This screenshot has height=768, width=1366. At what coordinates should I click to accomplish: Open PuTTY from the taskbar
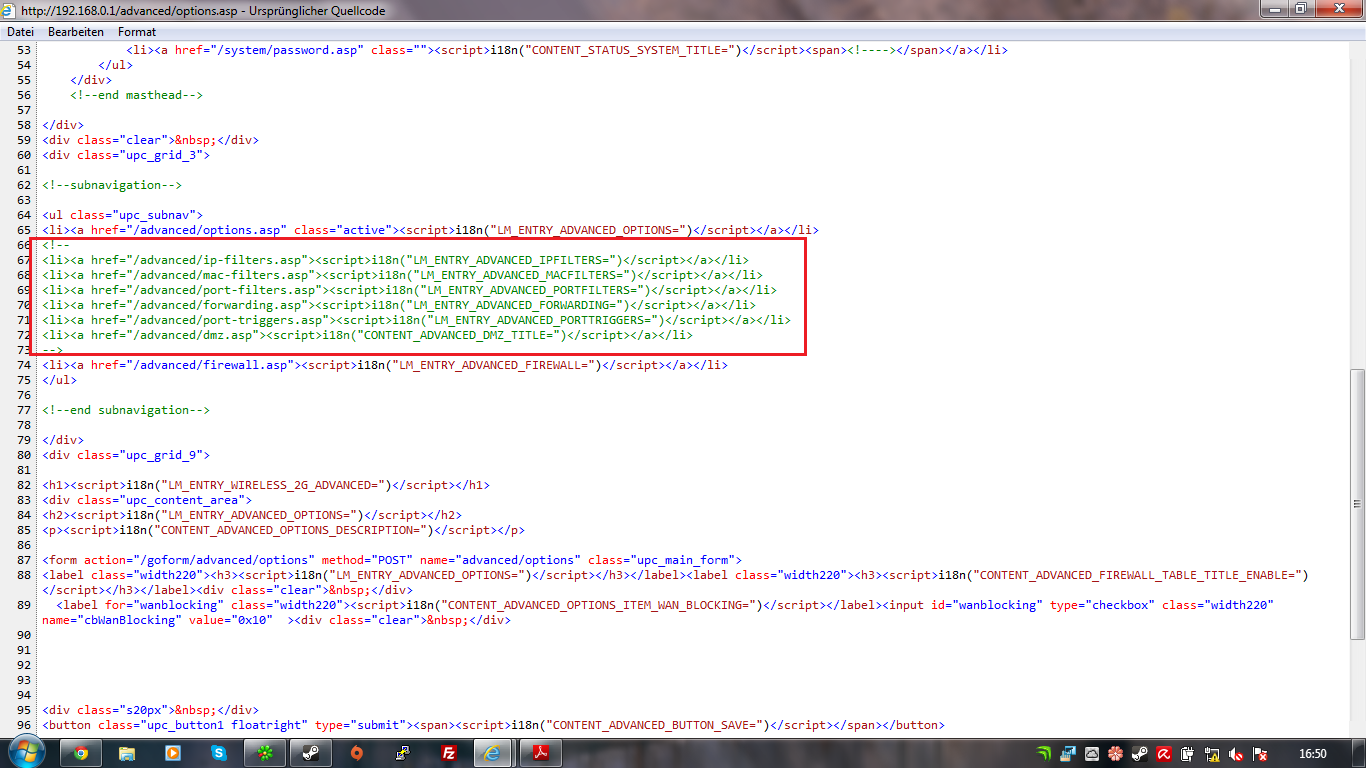point(403,753)
